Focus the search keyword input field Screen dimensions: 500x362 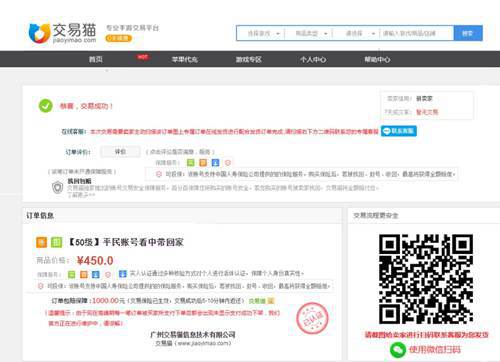coord(417,33)
